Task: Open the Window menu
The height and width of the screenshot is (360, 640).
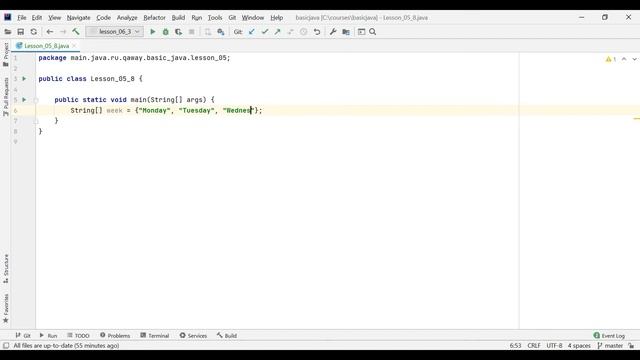Action: (x=253, y=18)
